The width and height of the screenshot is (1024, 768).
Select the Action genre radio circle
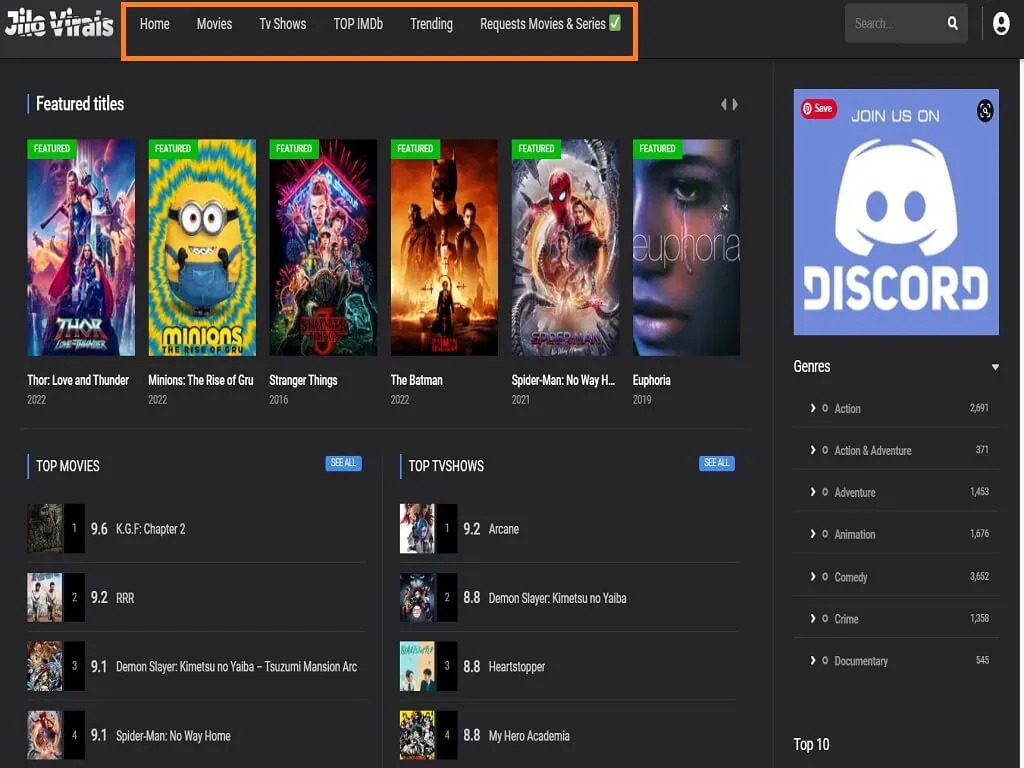tap(825, 408)
